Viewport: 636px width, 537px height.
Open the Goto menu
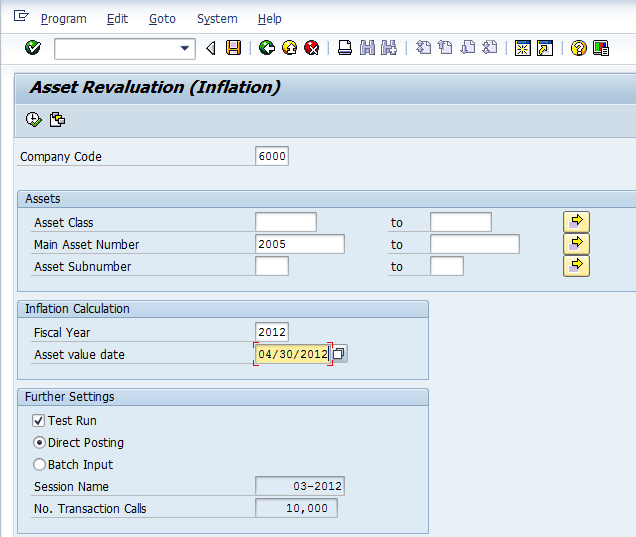[162, 19]
